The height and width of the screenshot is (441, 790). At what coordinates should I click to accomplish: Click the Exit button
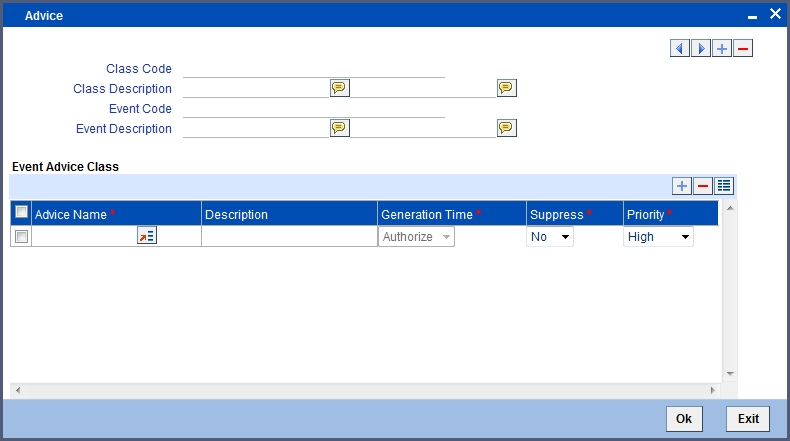coord(748,419)
